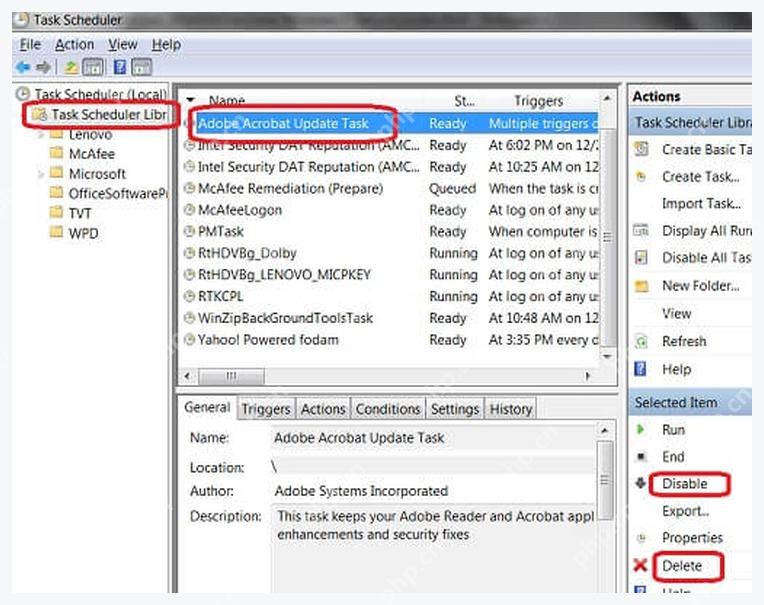764x605 pixels.
Task: Click the Task Scheduler (Local) clock icon
Action: 22,93
